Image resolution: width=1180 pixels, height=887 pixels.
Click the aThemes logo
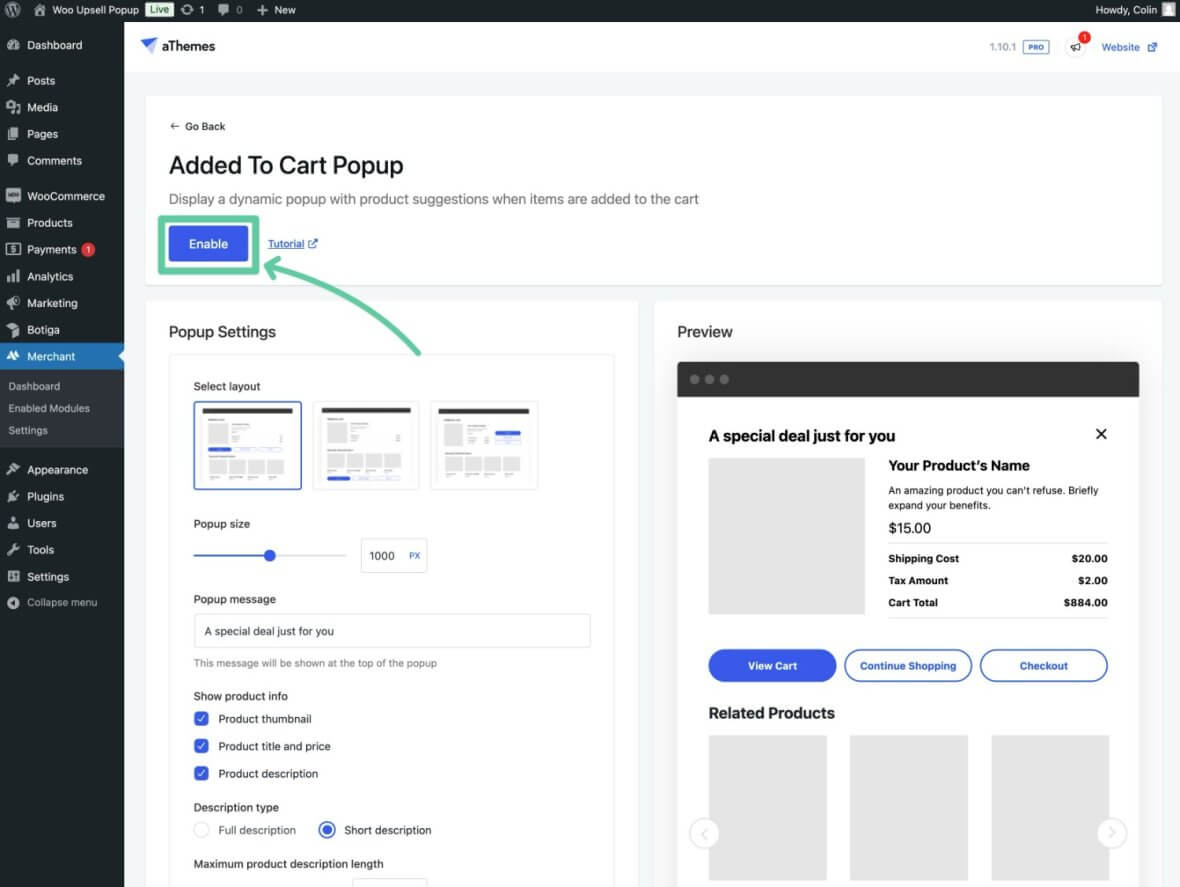(178, 46)
